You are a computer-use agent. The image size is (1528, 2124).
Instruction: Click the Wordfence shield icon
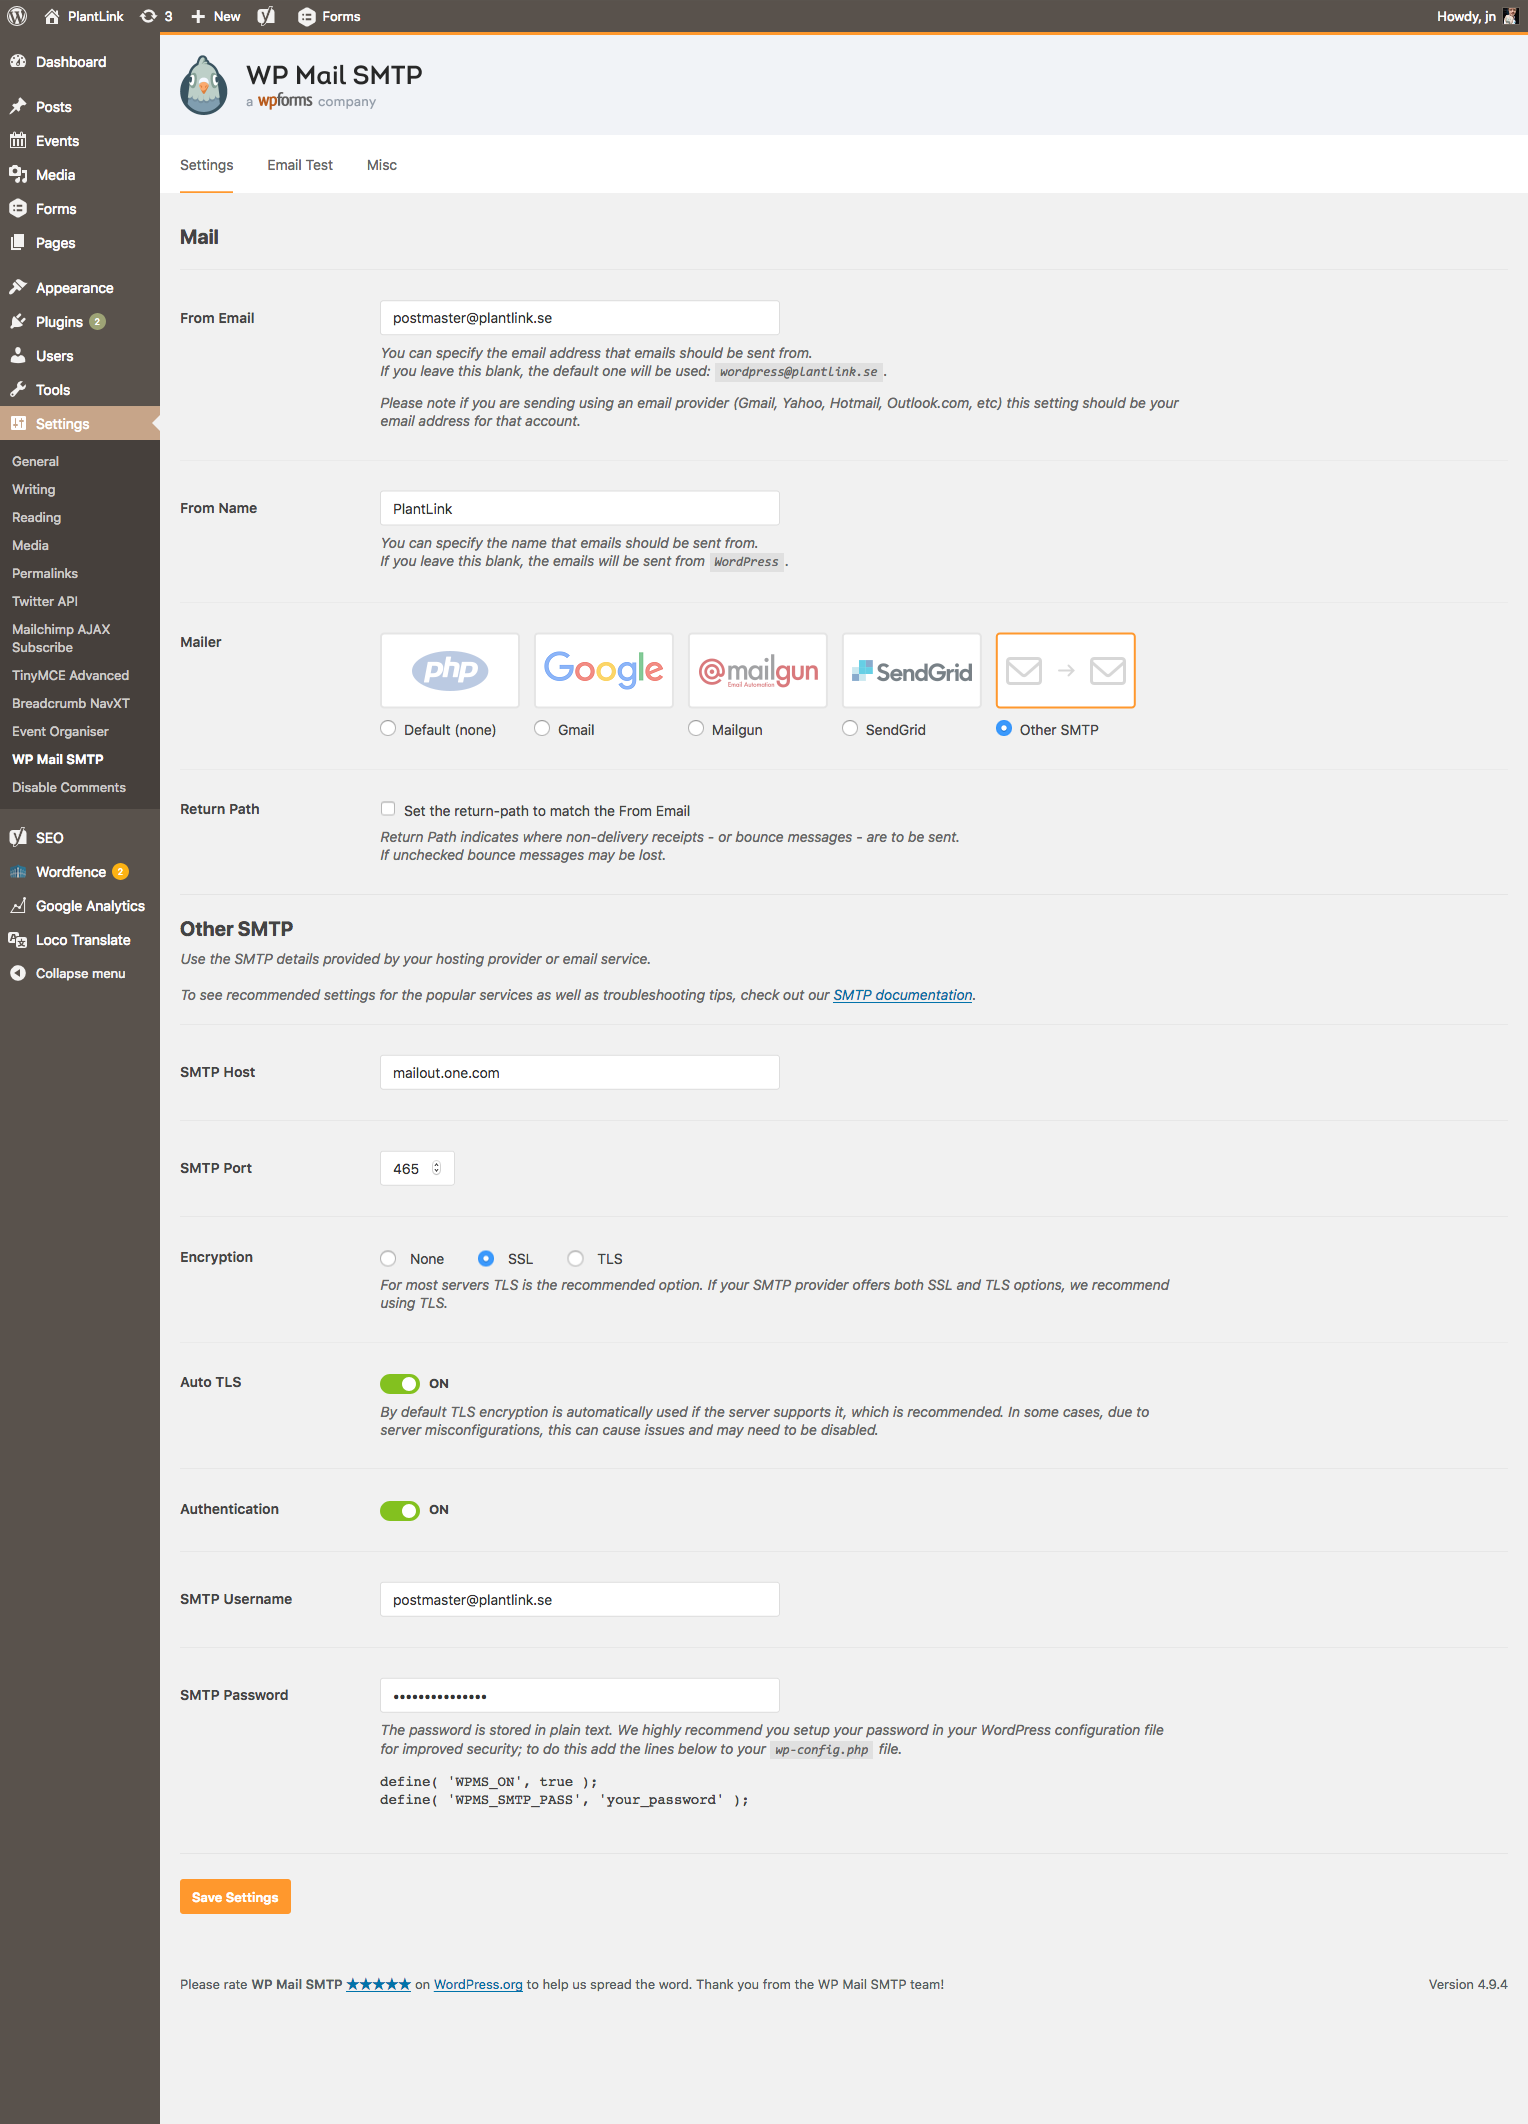18,871
